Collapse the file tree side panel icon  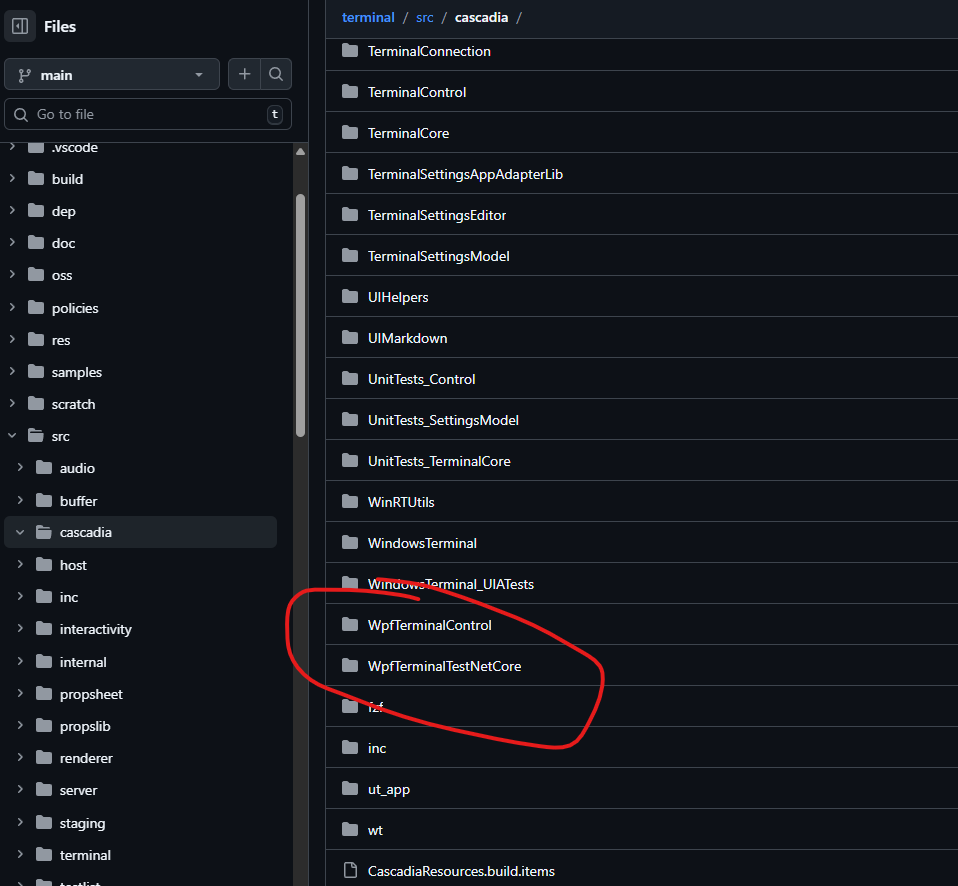coord(20,27)
